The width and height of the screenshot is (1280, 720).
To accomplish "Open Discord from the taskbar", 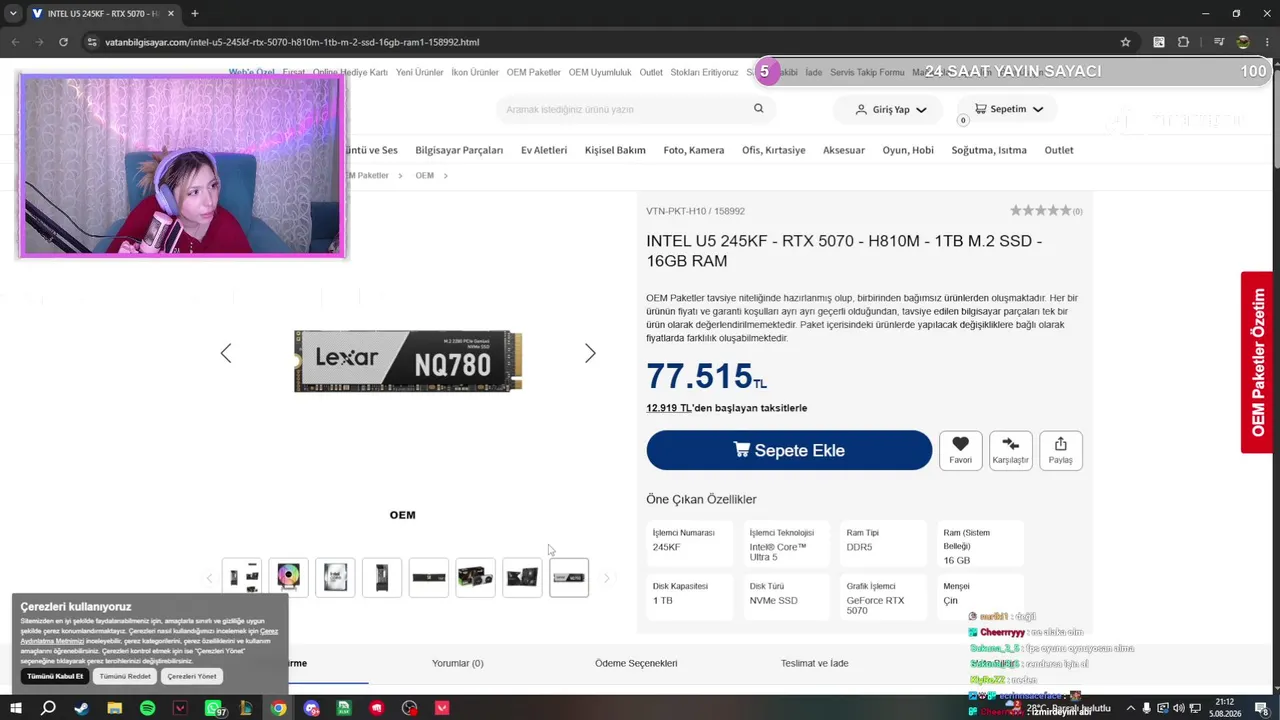I will [311, 708].
